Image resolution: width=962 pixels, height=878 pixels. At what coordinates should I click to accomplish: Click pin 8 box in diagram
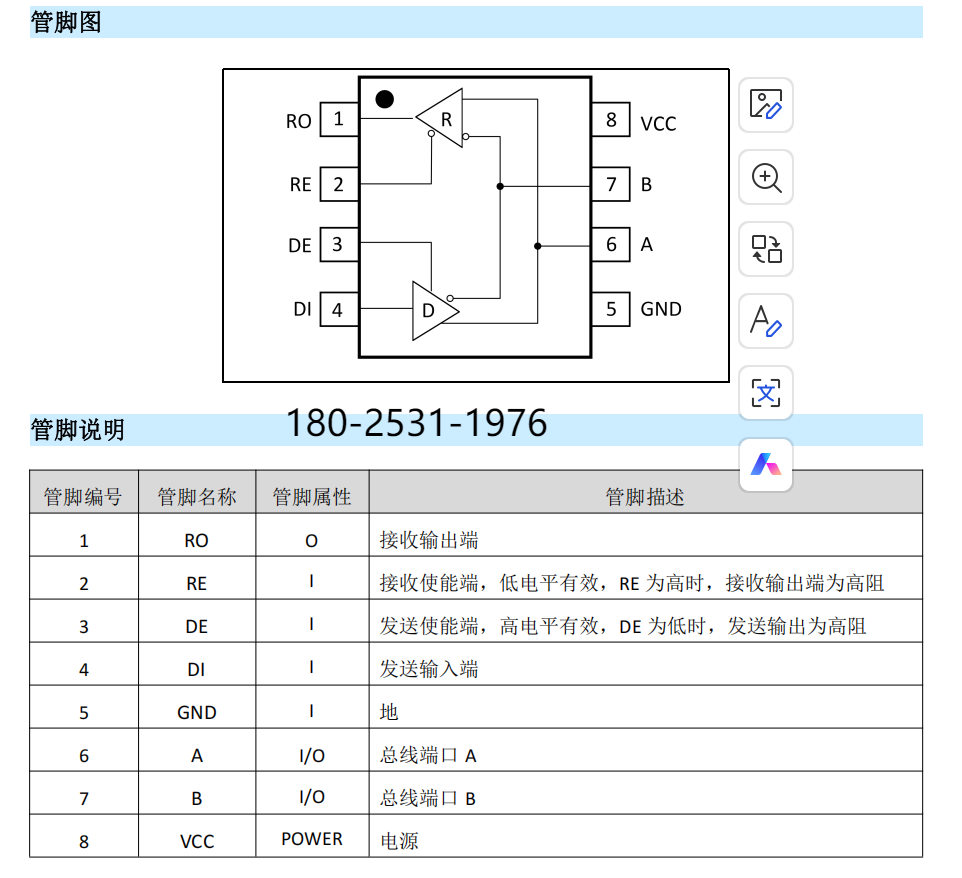point(610,119)
